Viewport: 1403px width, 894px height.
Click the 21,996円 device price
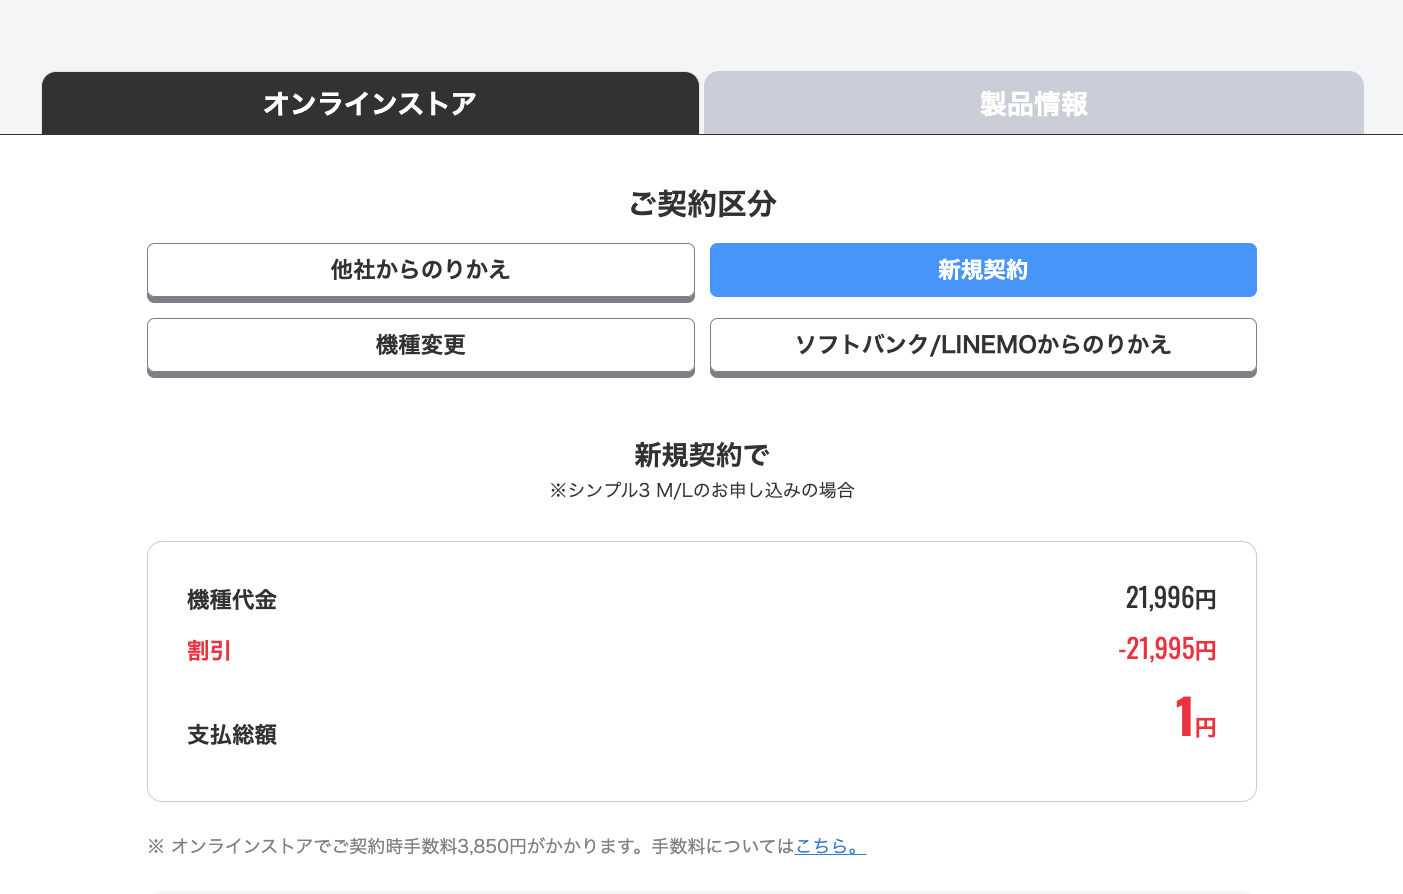pyautogui.click(x=1170, y=598)
